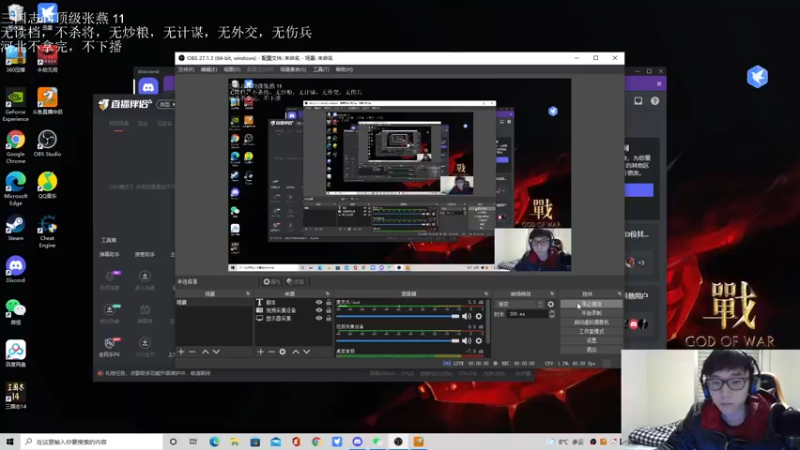
Task: Select the 视频采集设备 source row
Action: (x=293, y=310)
